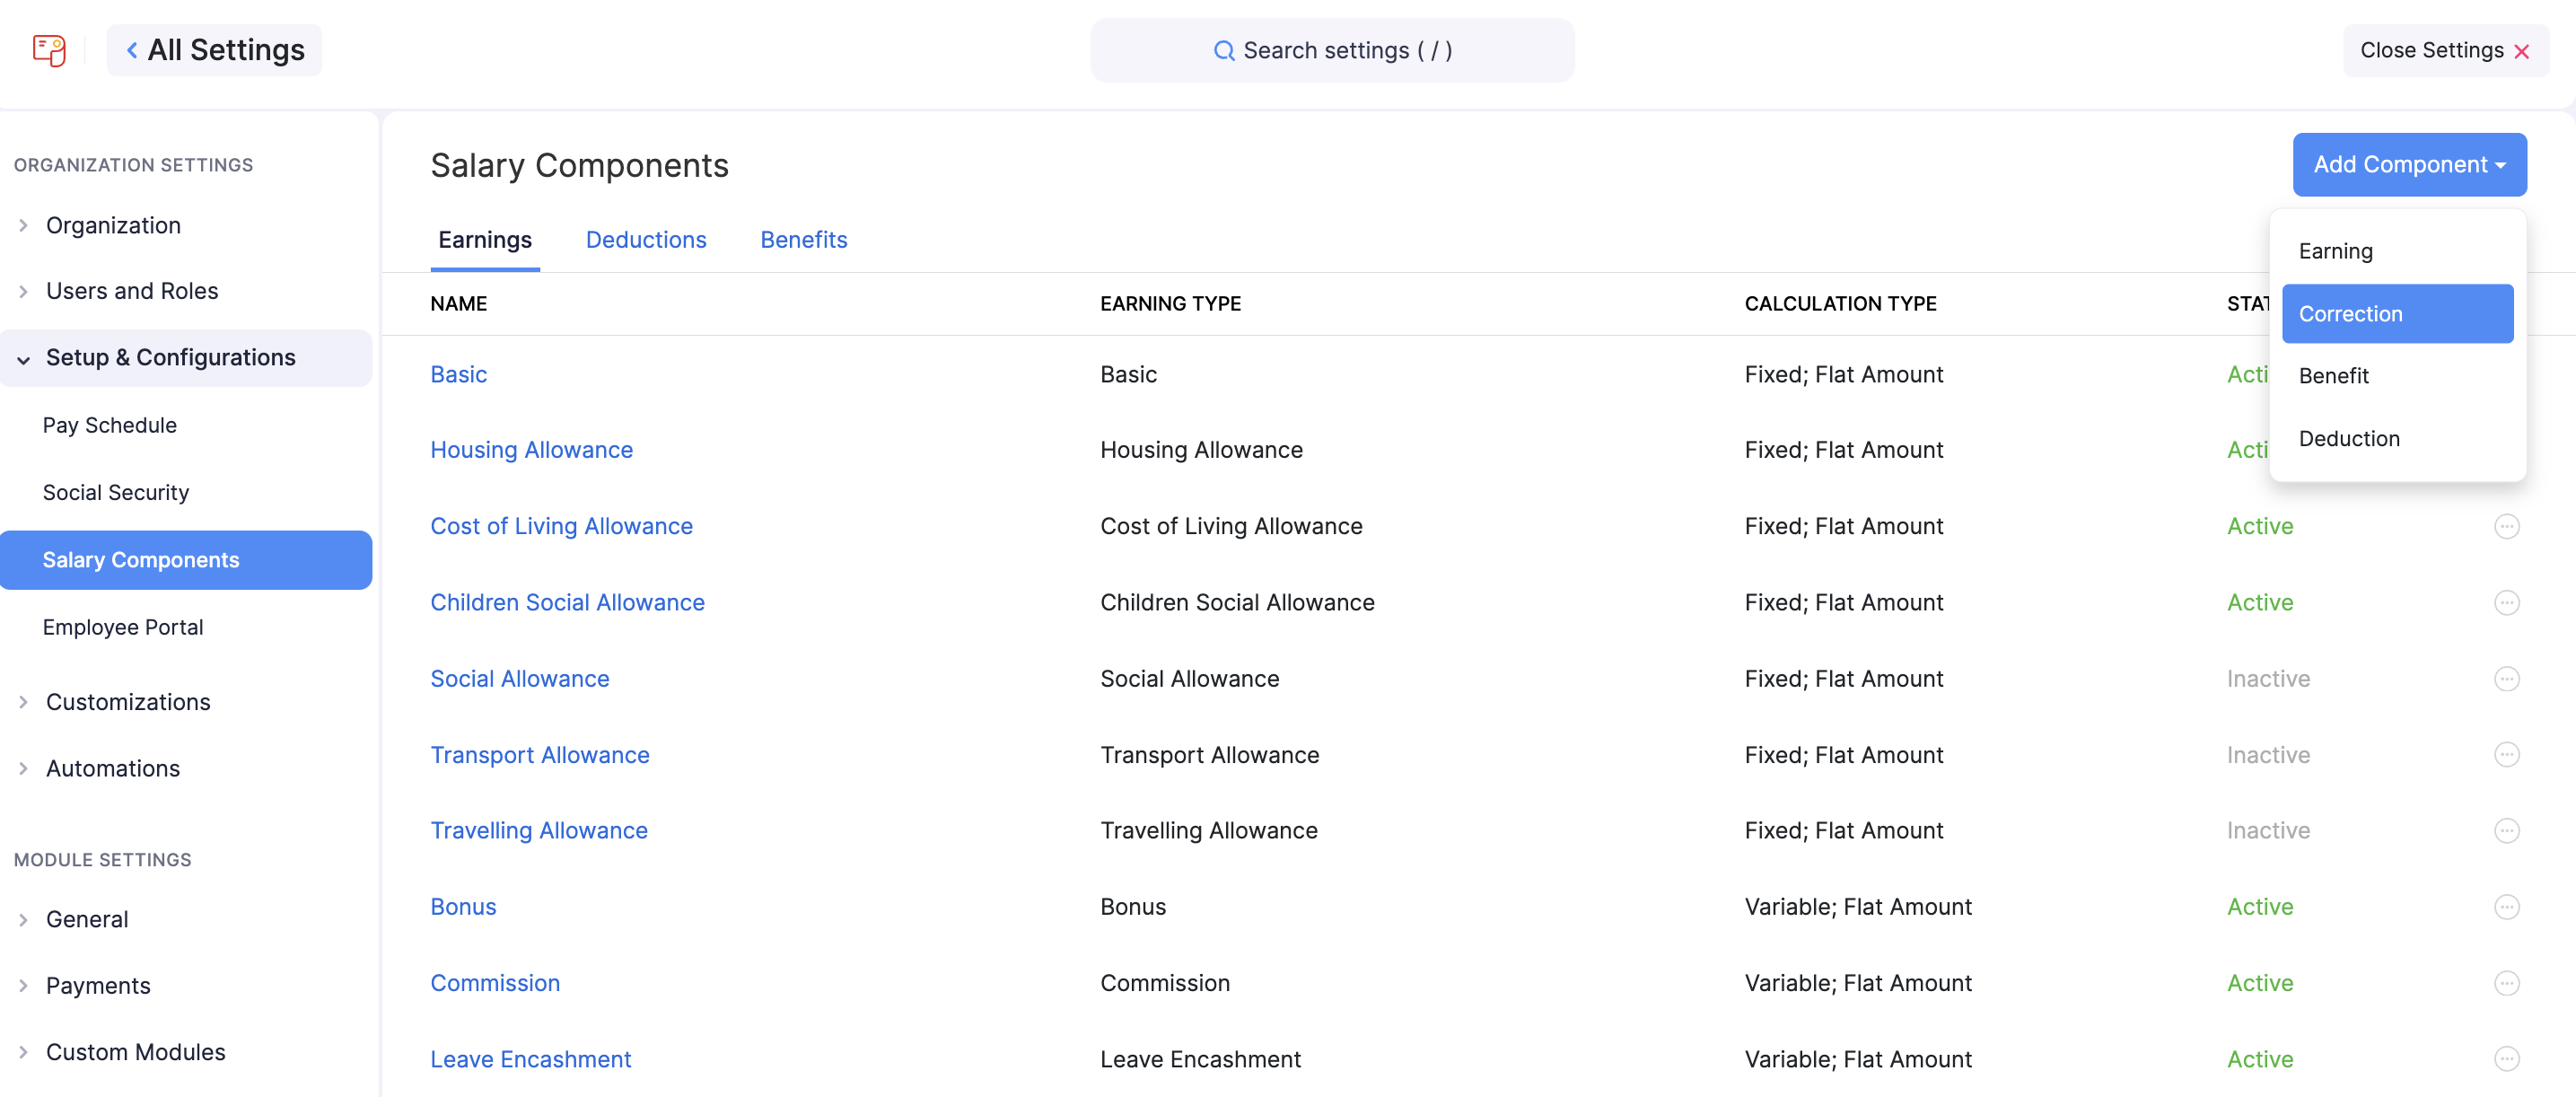Open the Add Component dropdown
Viewport: 2576px width, 1097px height.
click(2408, 164)
